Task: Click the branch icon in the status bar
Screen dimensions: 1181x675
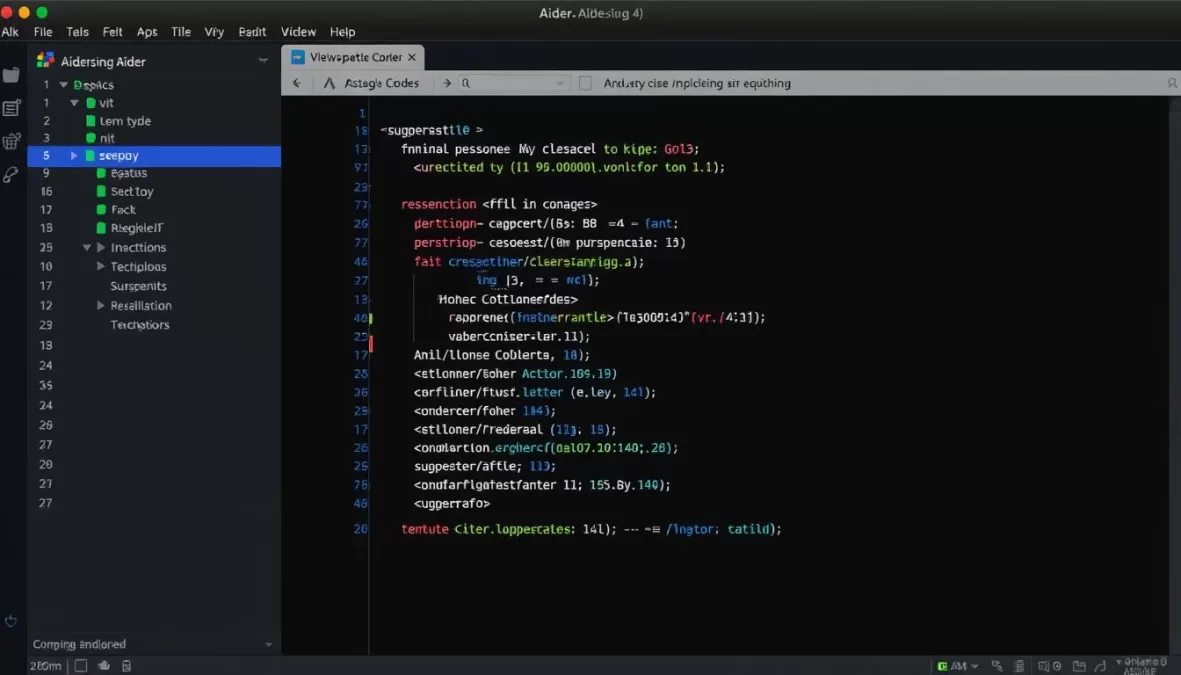Action: (1103, 665)
